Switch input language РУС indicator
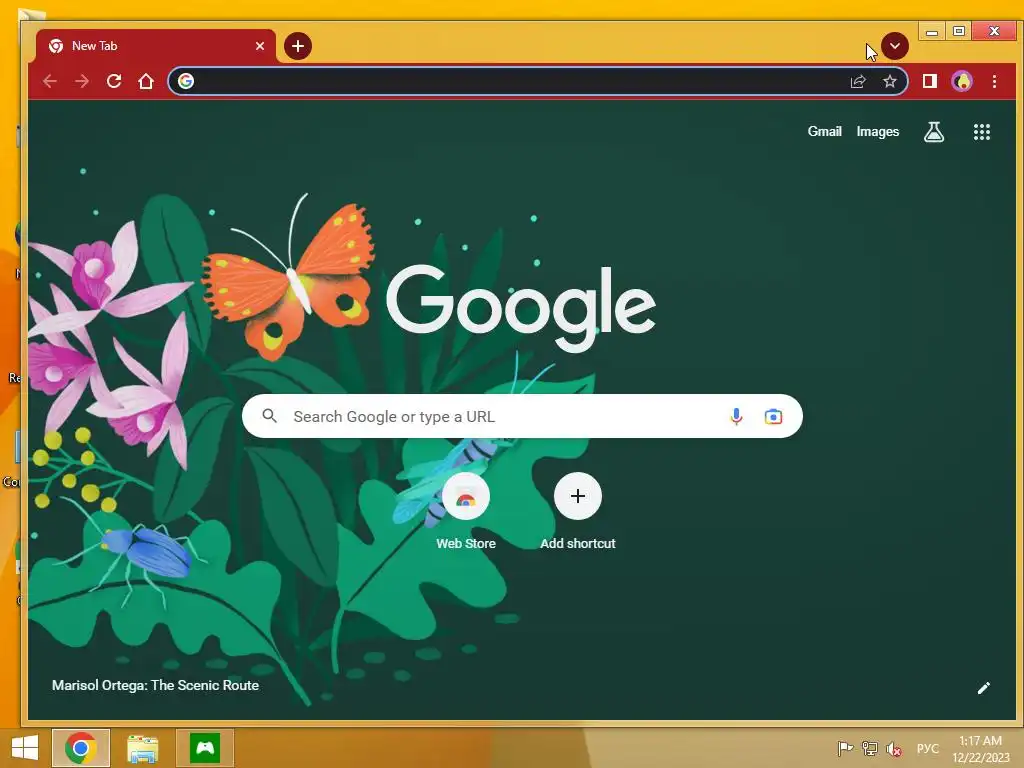 (927, 748)
